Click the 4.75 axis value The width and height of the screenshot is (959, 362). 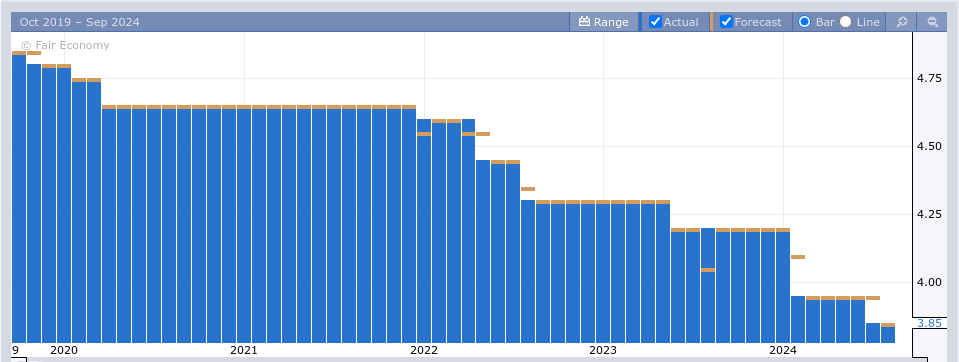point(929,78)
